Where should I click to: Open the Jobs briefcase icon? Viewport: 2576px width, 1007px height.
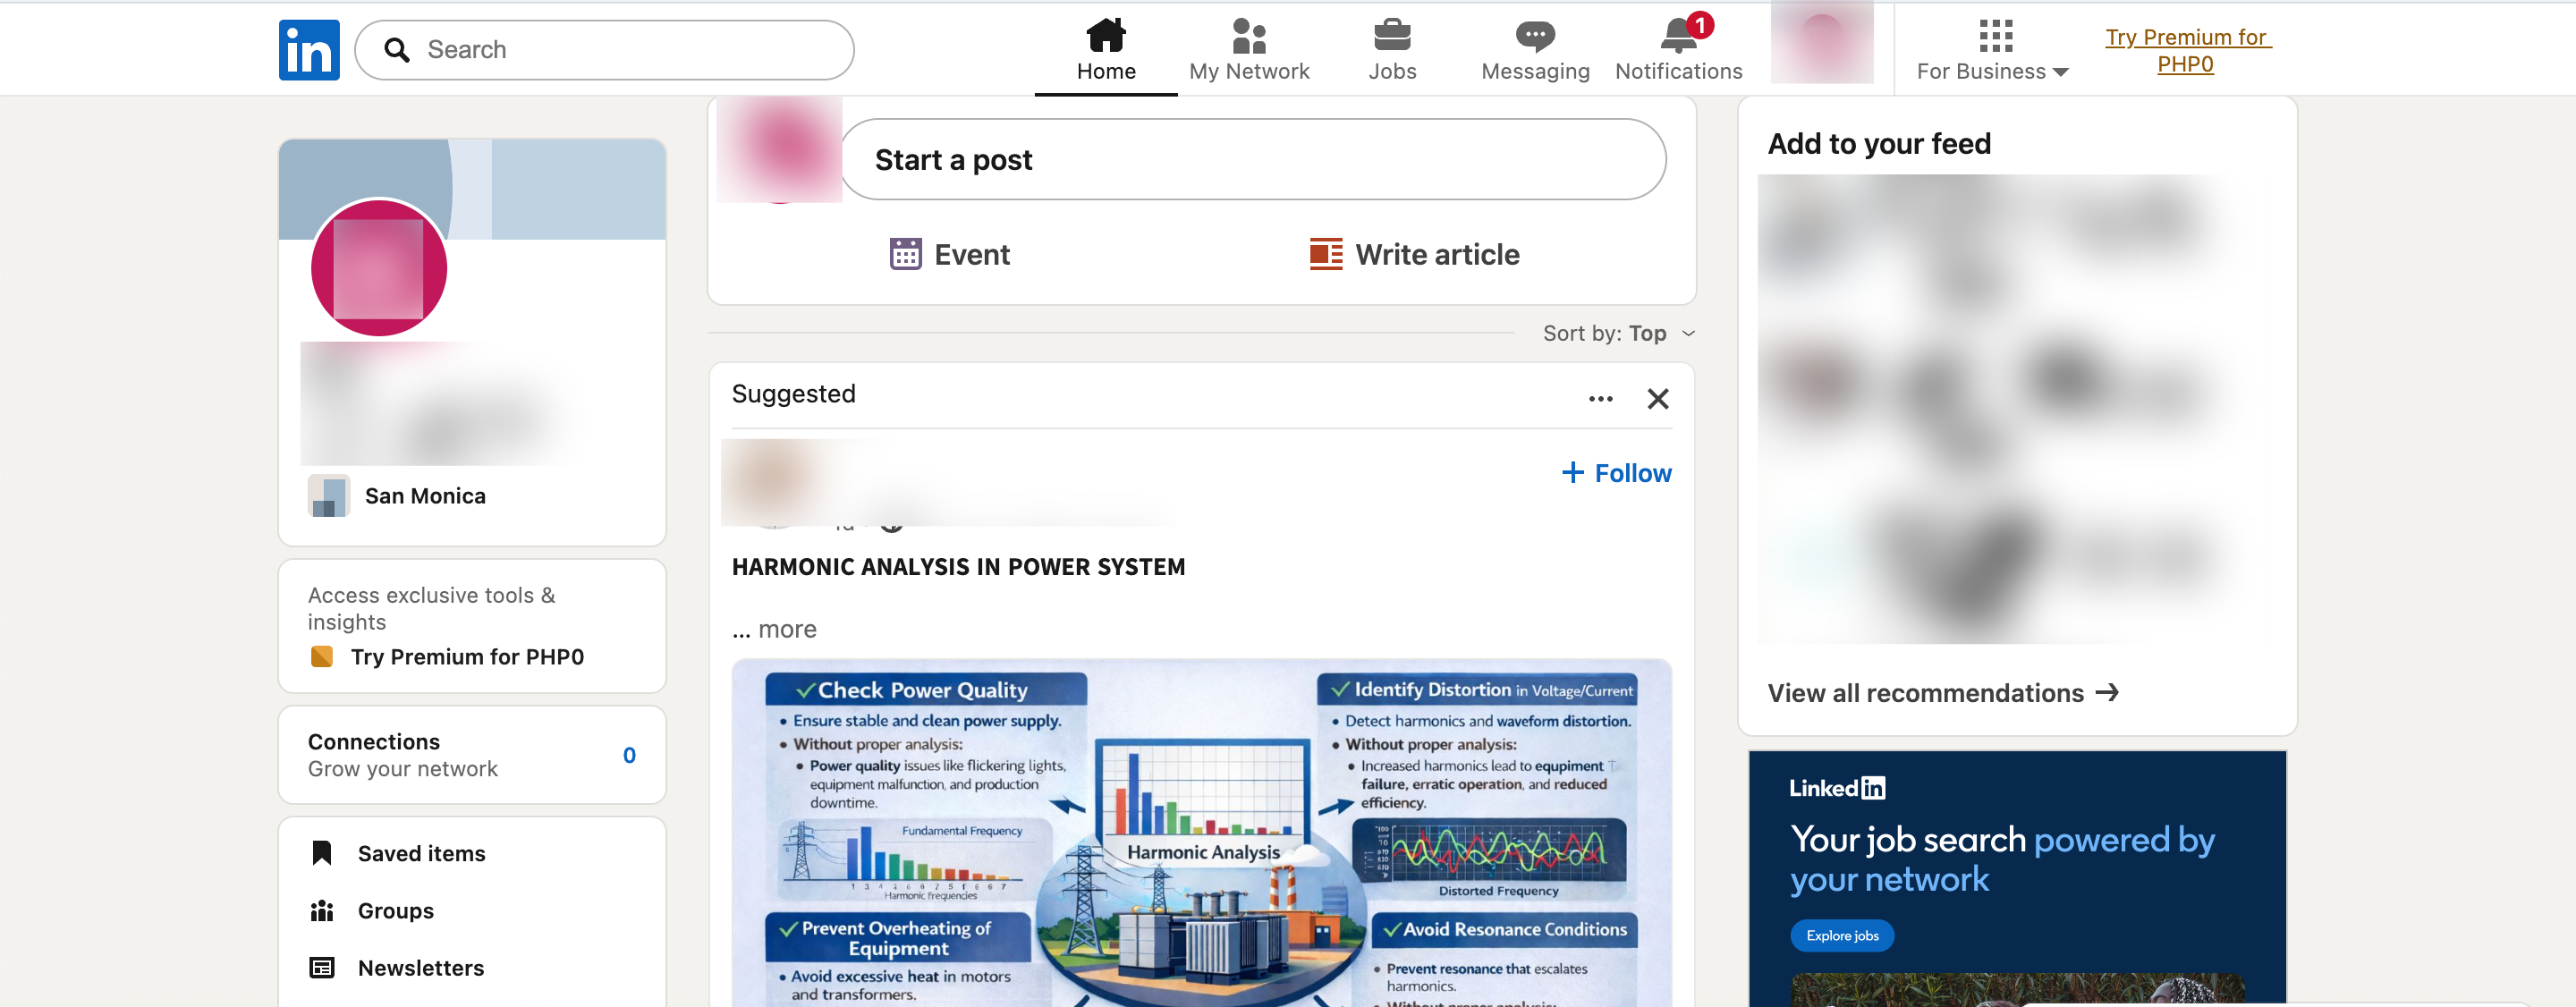[1391, 36]
